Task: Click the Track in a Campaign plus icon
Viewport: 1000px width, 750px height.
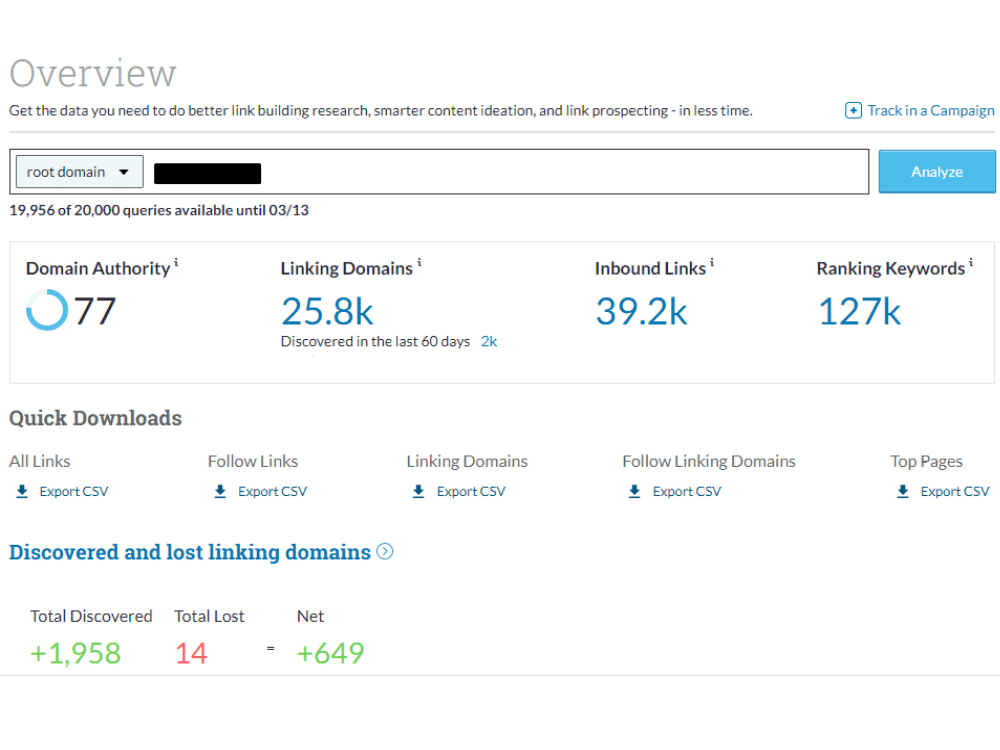Action: click(x=853, y=110)
